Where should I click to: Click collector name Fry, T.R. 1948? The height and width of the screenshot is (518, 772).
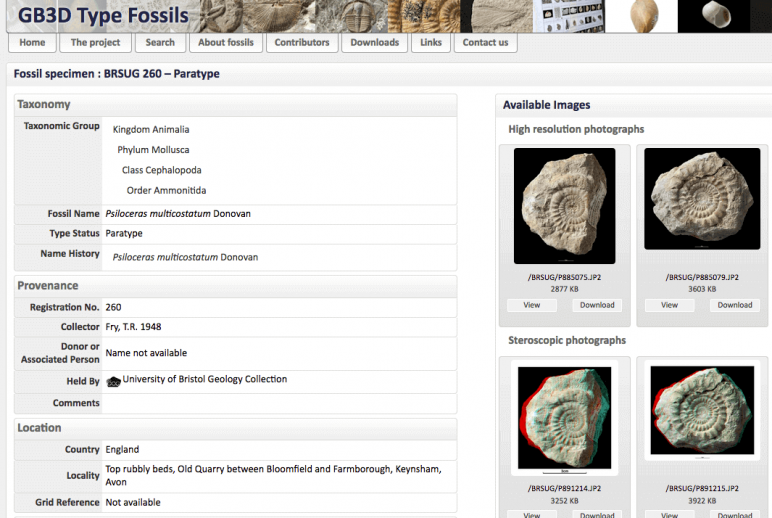click(133, 327)
